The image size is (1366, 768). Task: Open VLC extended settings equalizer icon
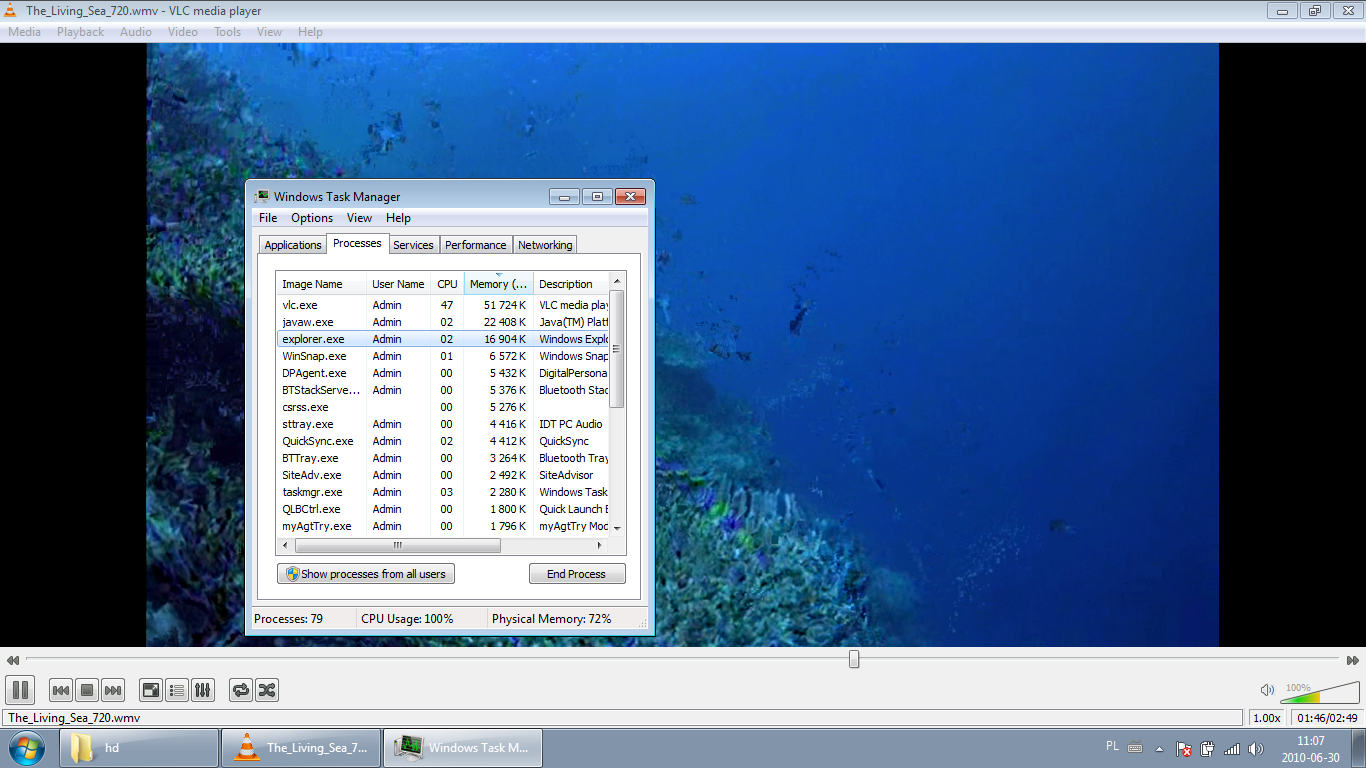point(203,690)
